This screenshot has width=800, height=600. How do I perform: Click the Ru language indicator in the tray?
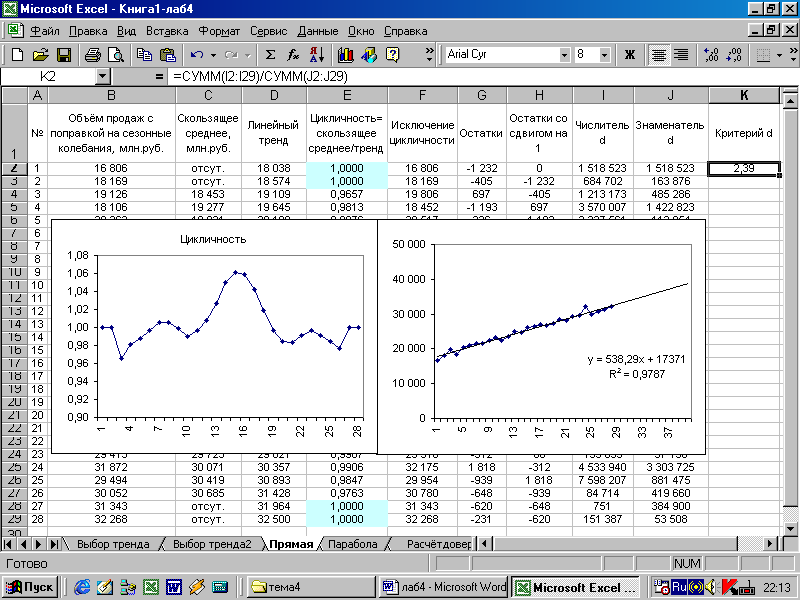(679, 587)
